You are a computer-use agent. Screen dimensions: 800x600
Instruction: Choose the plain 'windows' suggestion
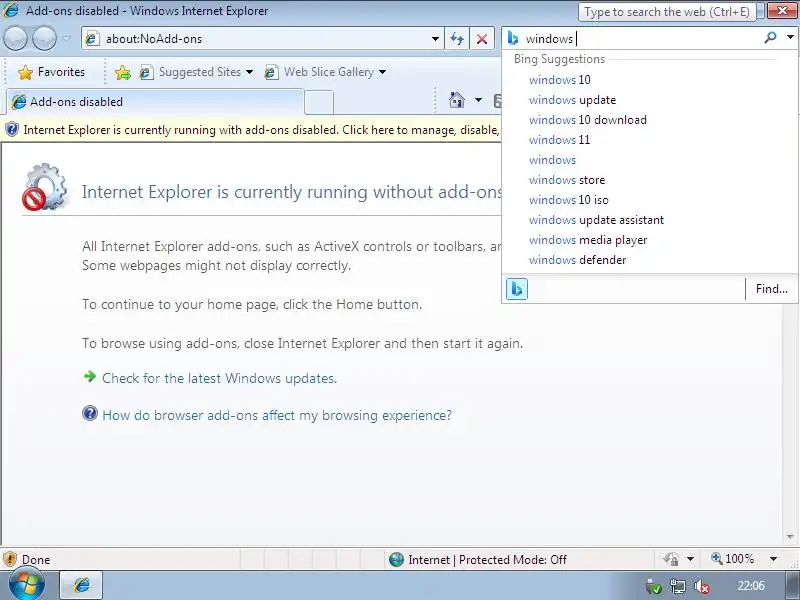tap(553, 160)
